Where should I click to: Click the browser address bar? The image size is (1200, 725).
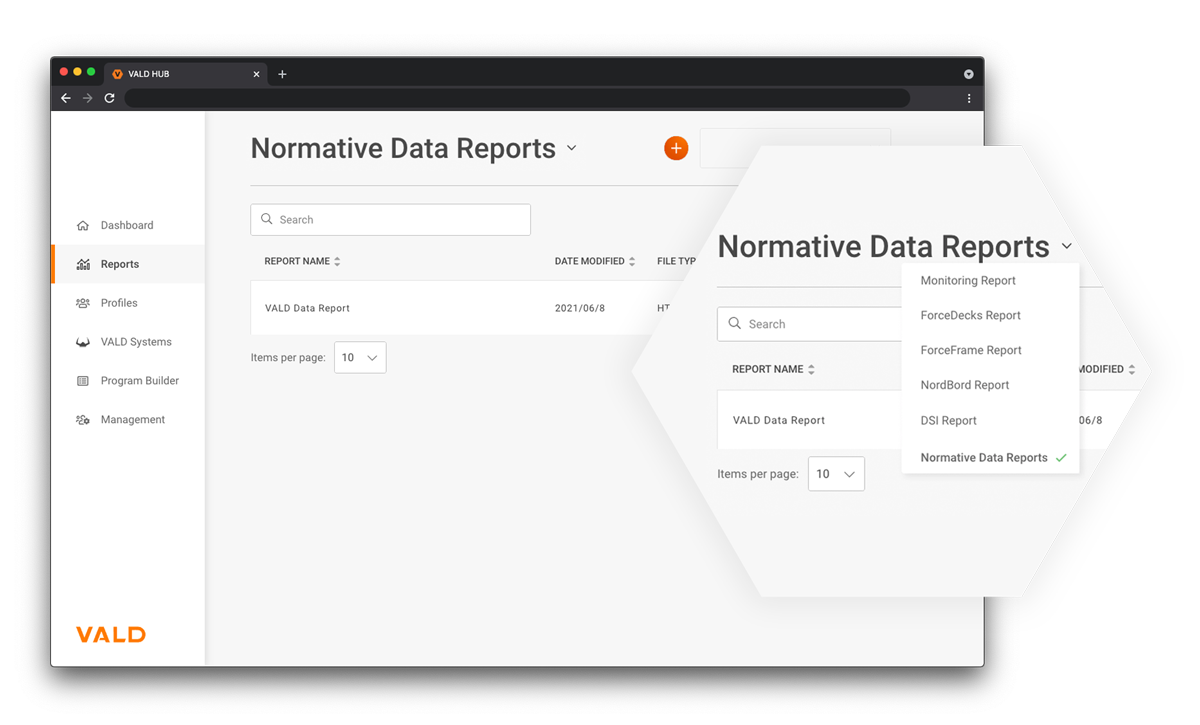(517, 98)
